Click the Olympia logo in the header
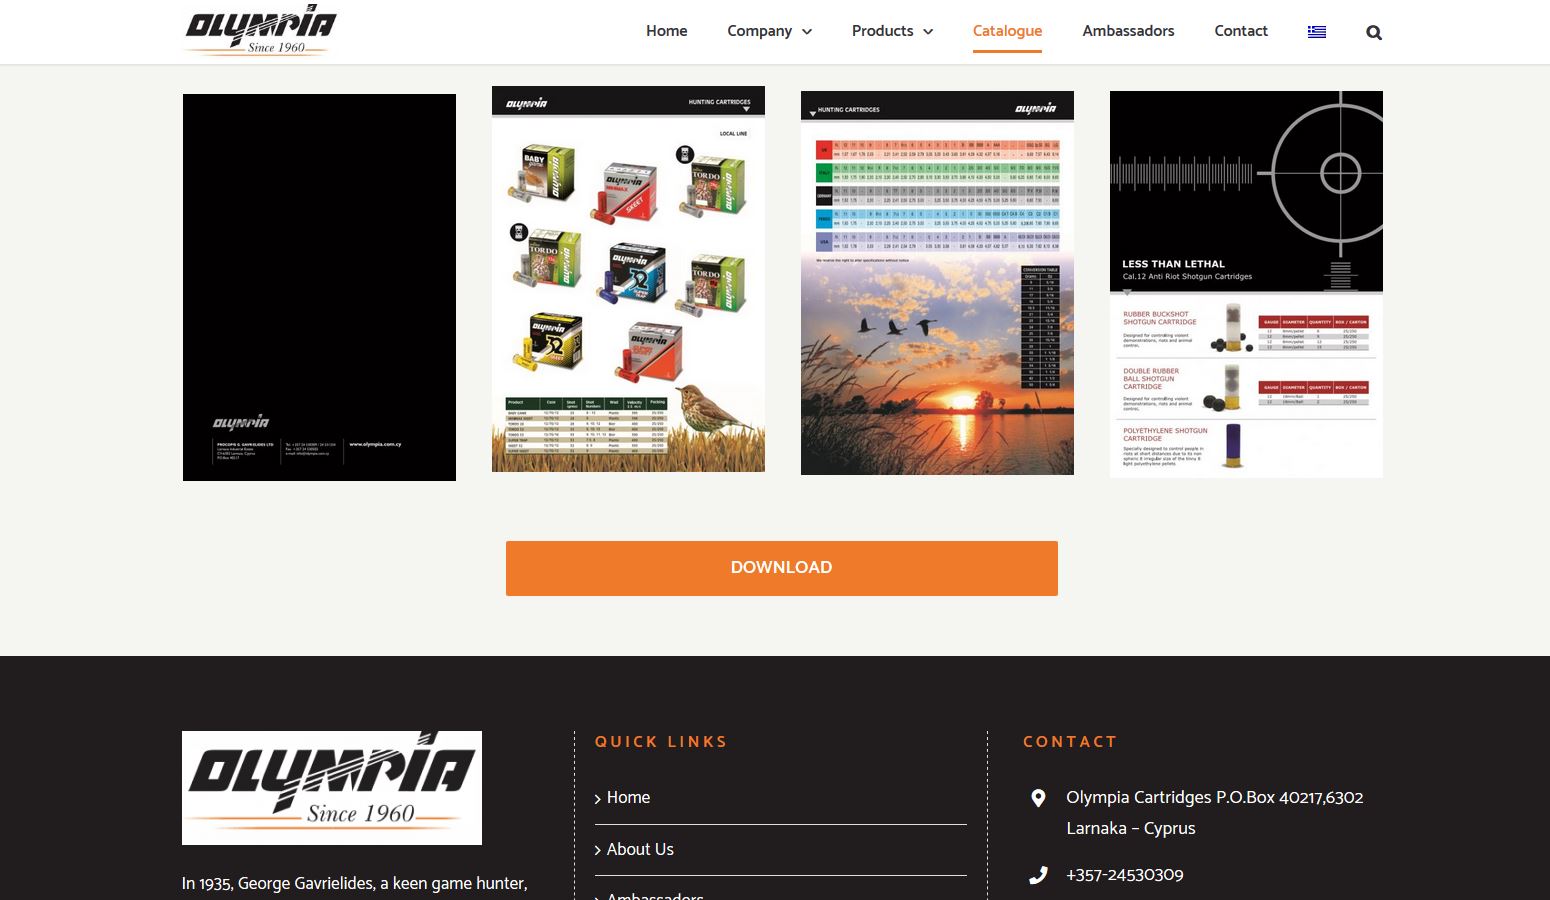 (x=261, y=30)
